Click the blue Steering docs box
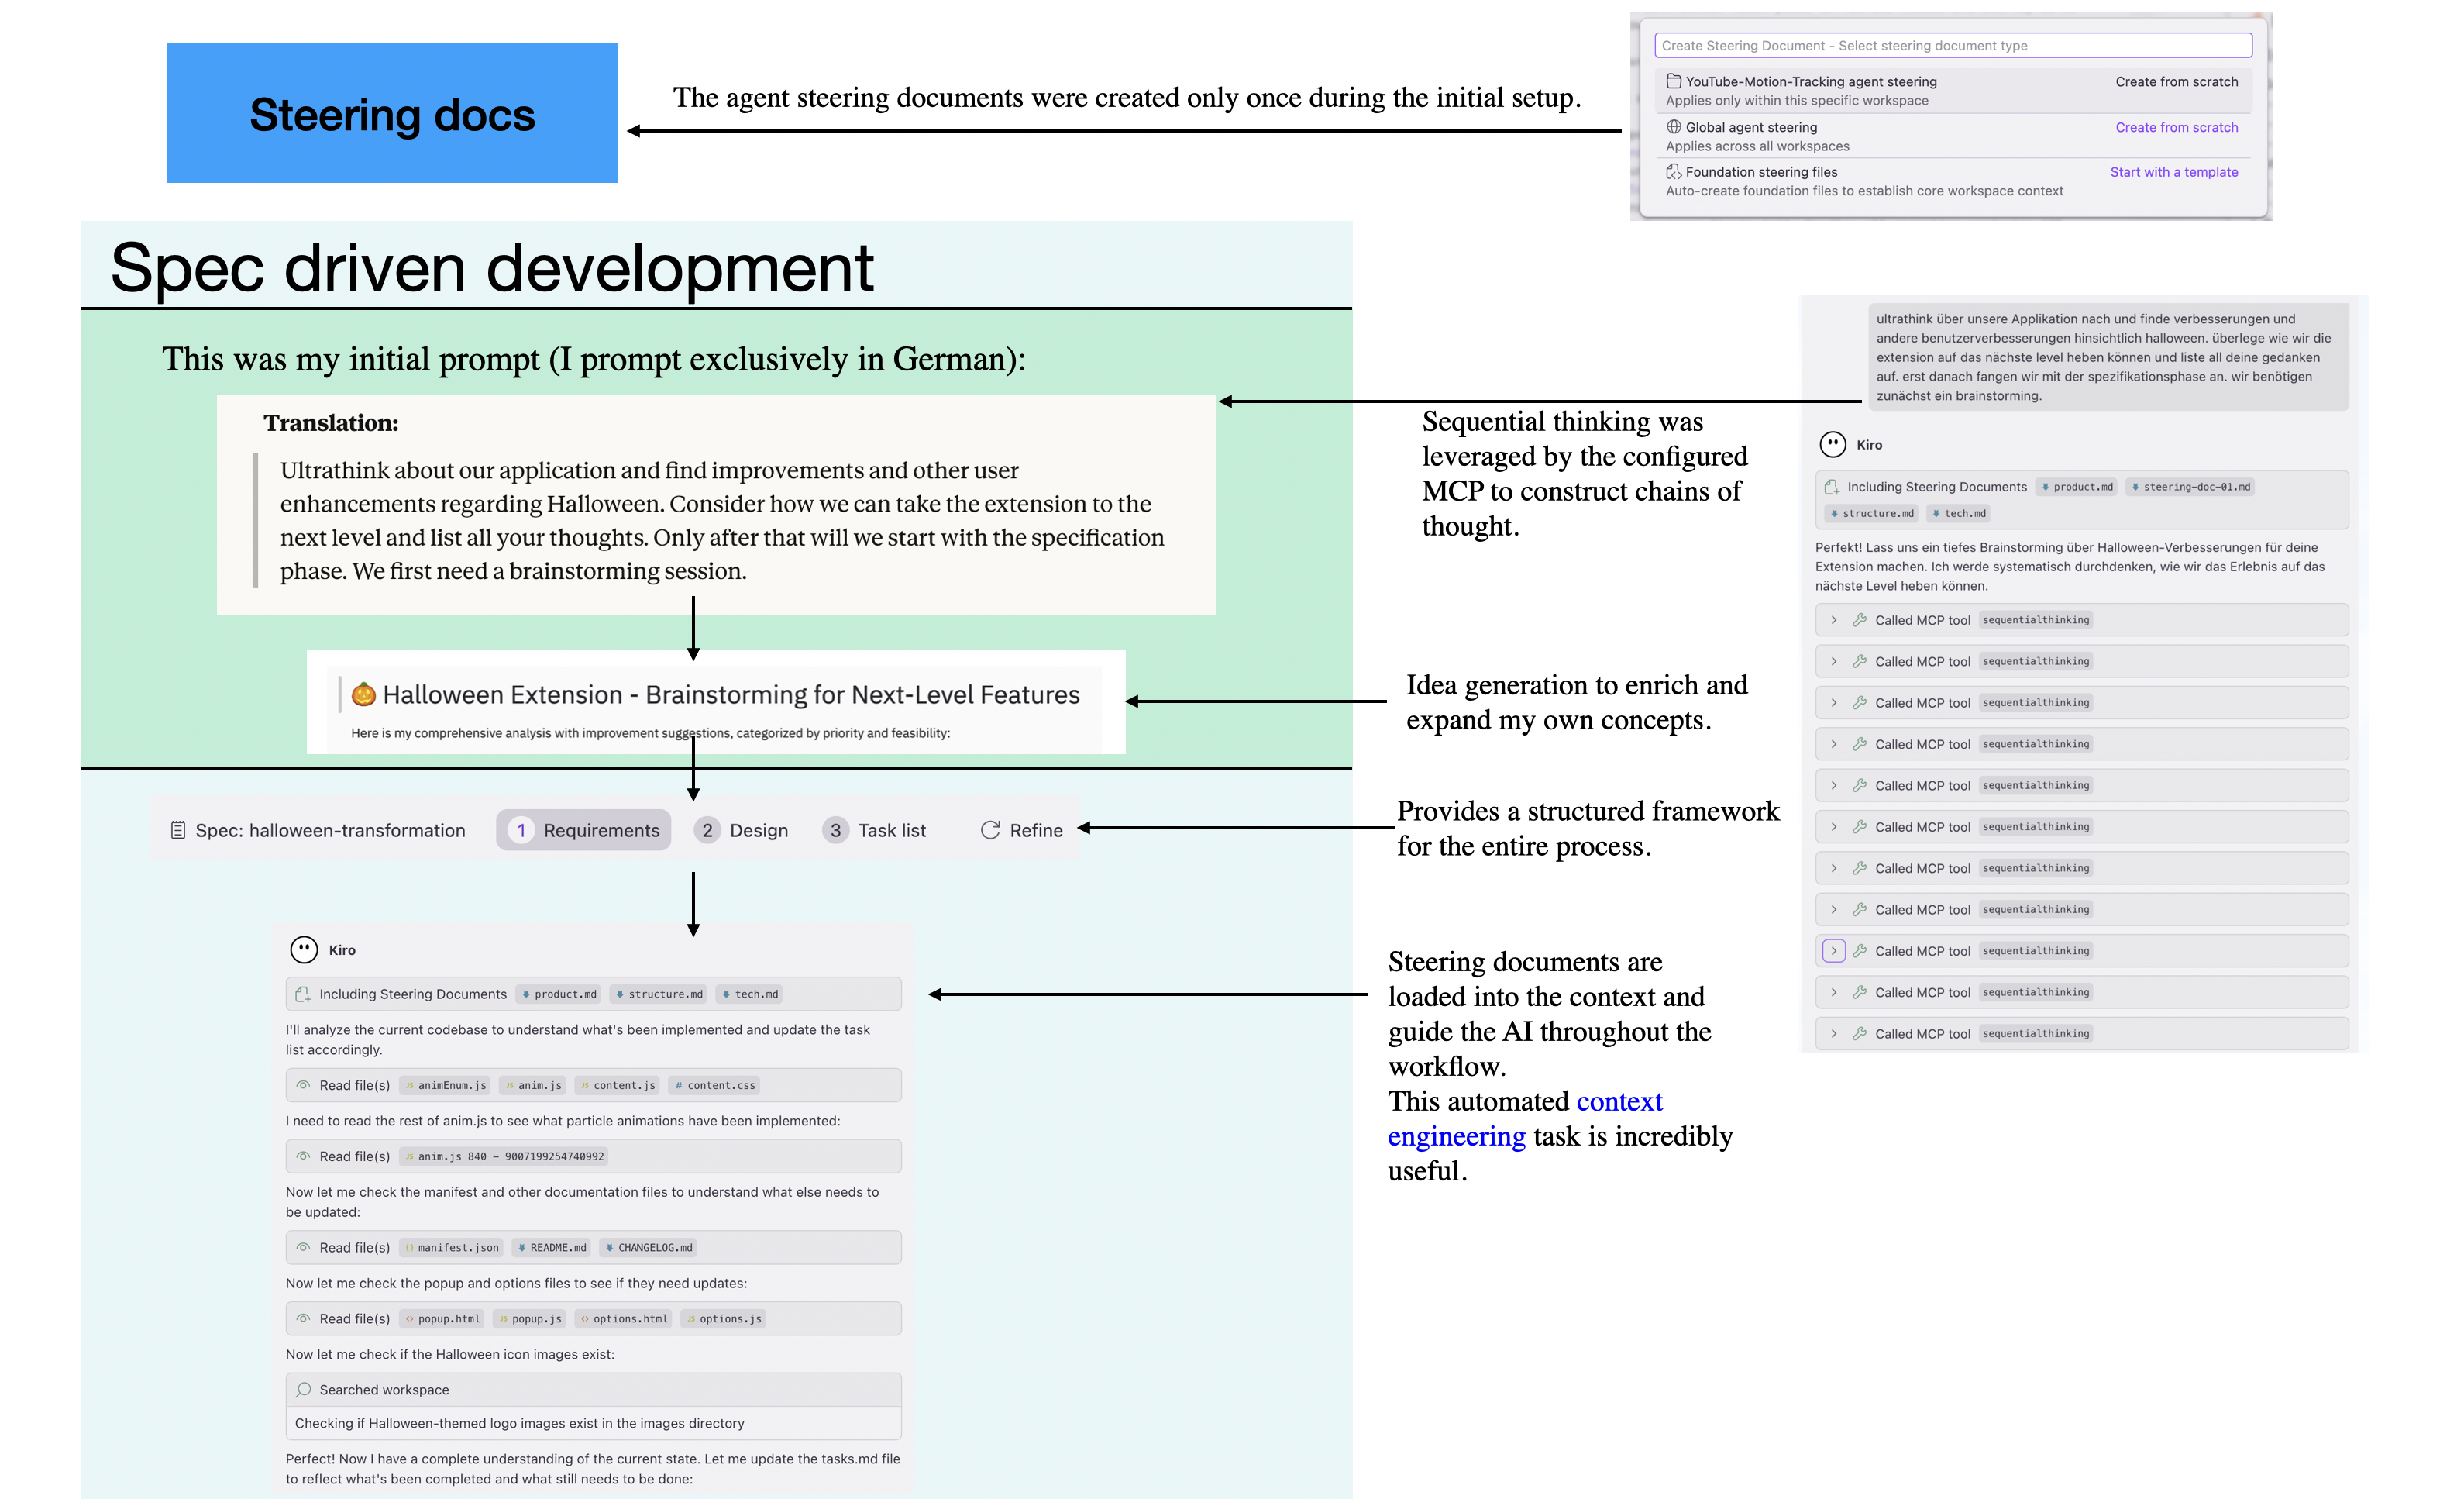Image resolution: width=2464 pixels, height=1499 pixels. click(392, 113)
